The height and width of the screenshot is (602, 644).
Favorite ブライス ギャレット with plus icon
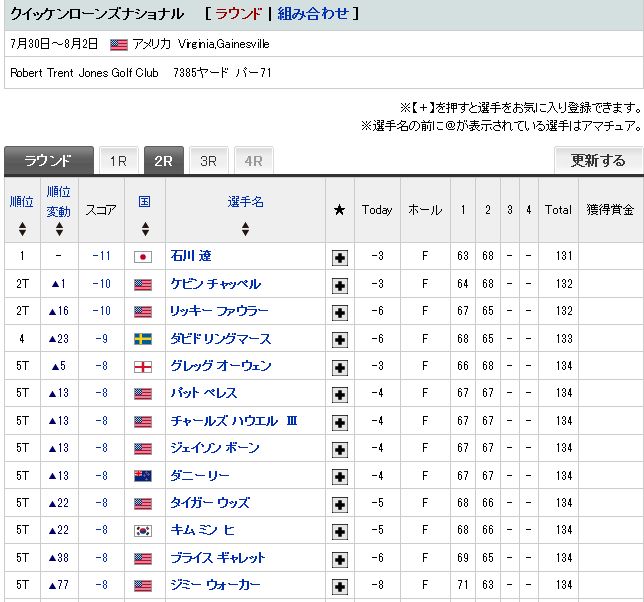(x=340, y=560)
